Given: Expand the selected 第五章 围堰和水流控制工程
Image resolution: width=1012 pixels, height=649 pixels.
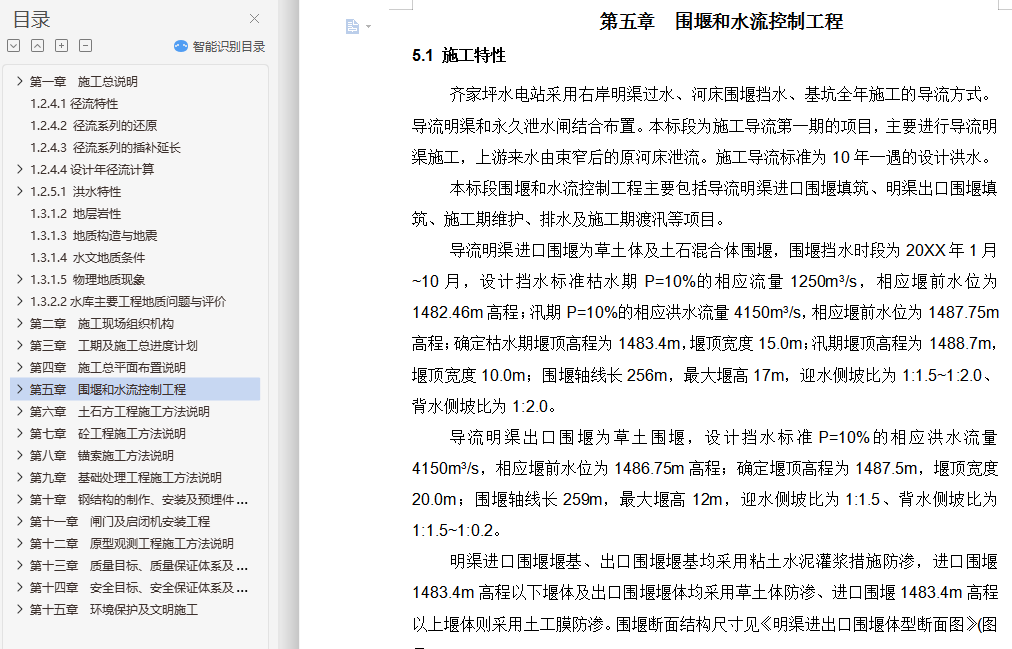Looking at the screenshot, I should tap(19, 389).
